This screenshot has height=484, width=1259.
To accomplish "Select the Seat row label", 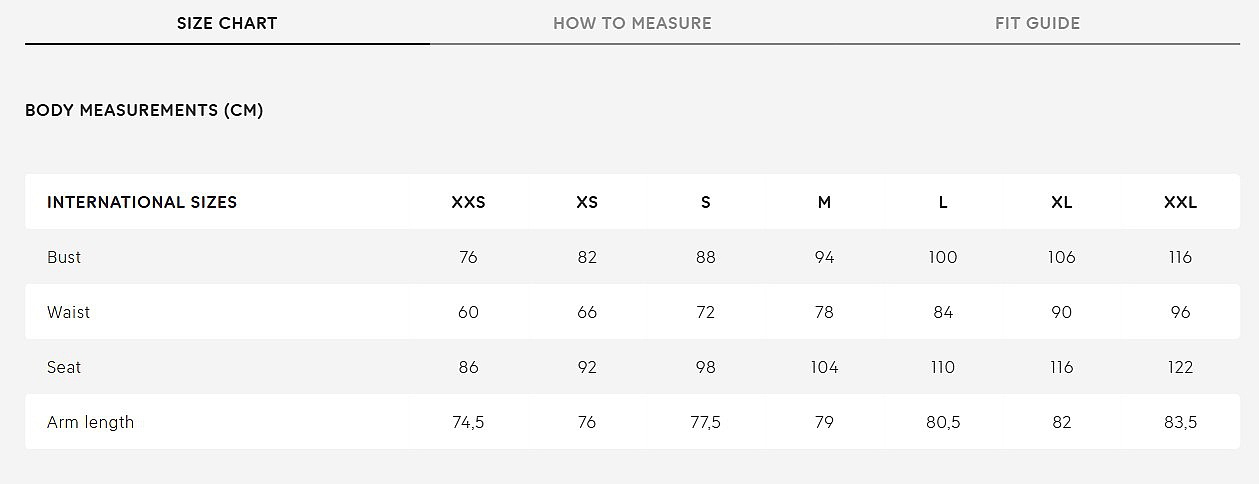I will [x=64, y=367].
